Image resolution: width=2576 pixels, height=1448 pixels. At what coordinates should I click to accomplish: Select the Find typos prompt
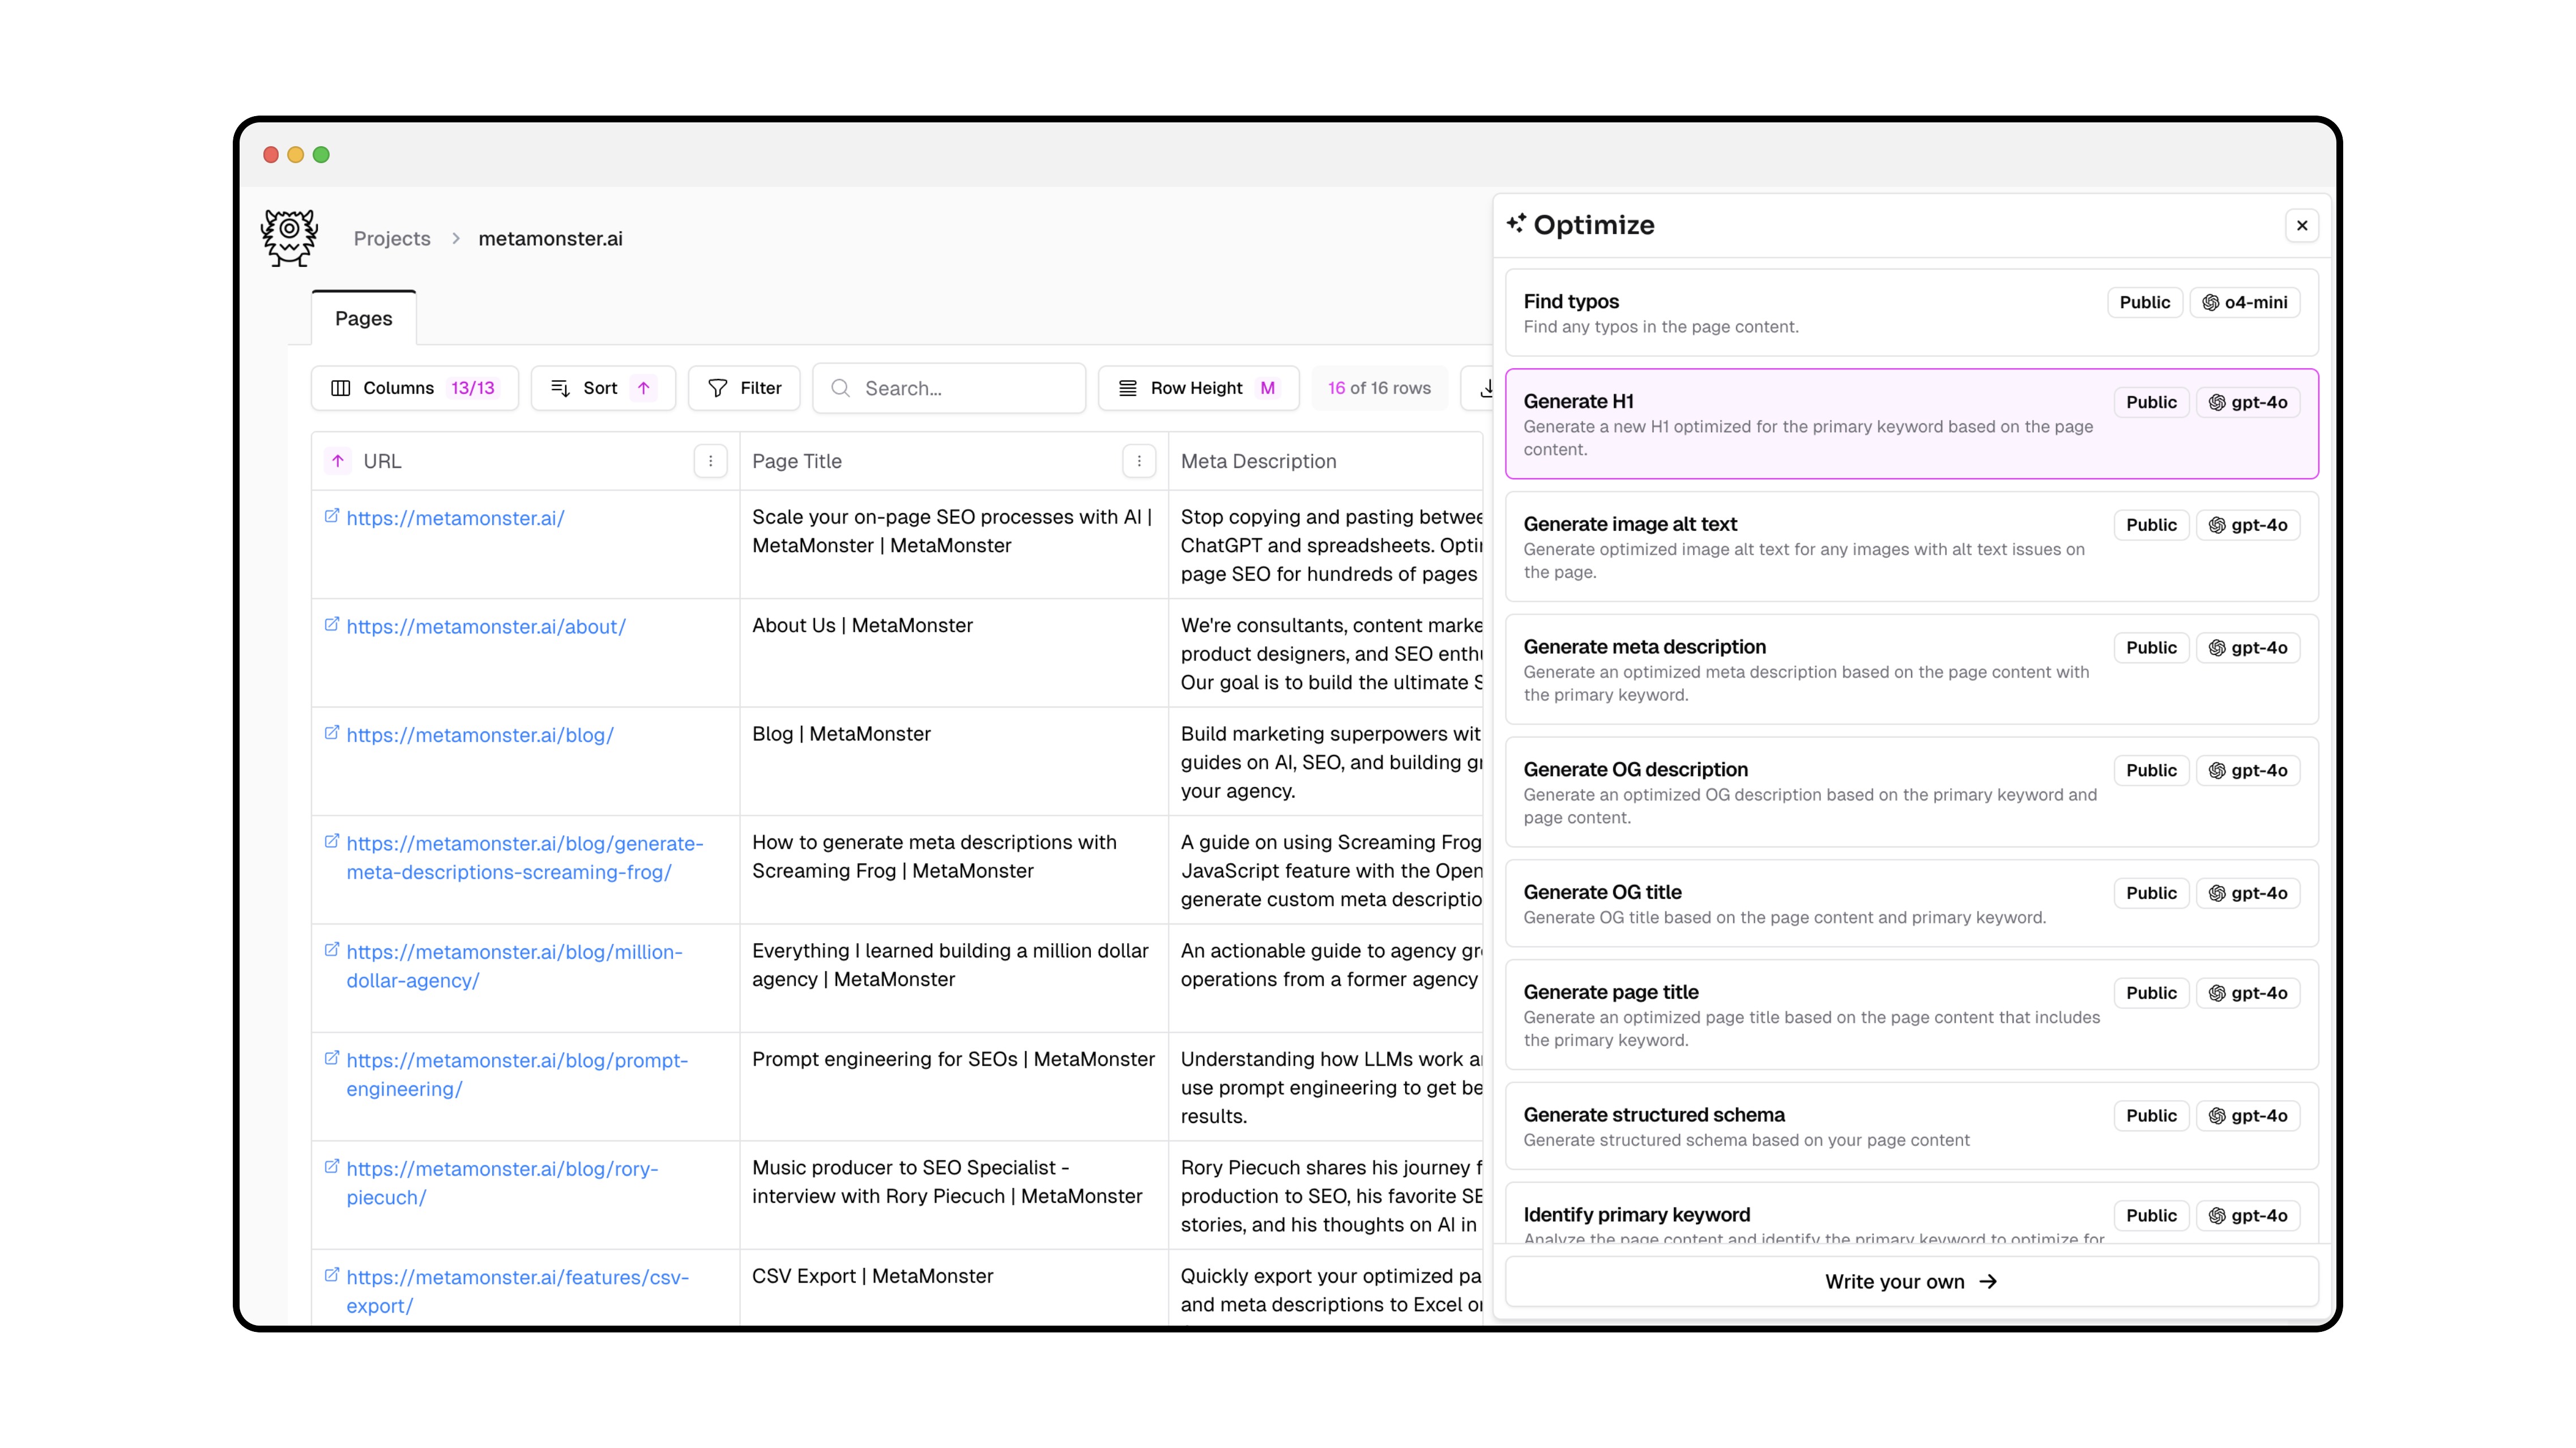click(x=1911, y=313)
